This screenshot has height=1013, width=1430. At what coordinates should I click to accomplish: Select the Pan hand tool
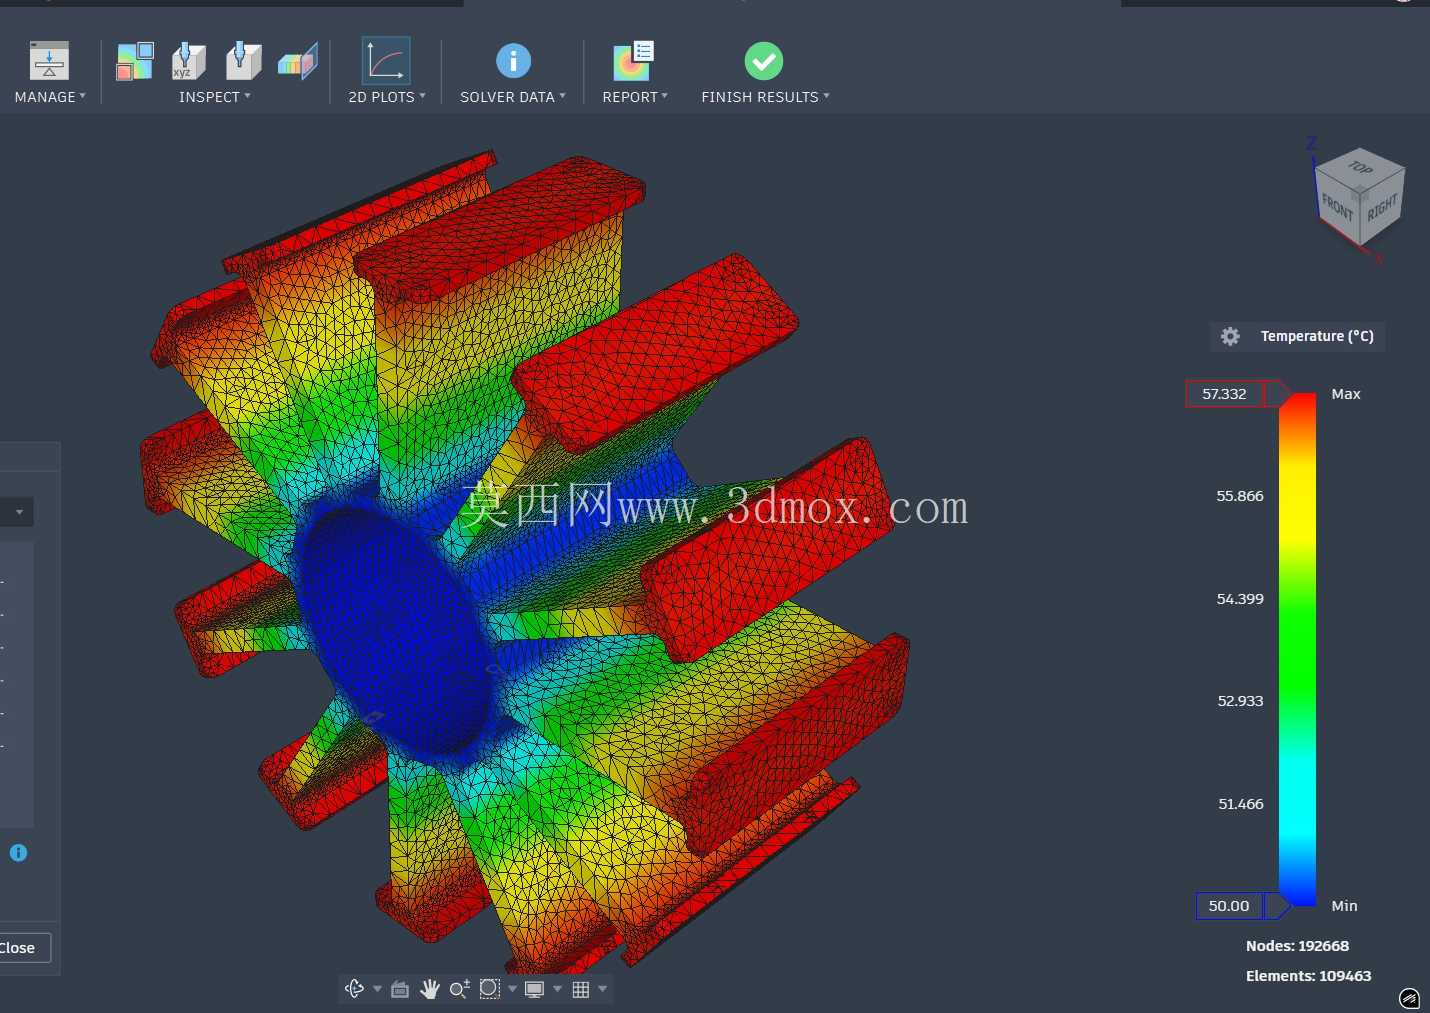[x=430, y=989]
